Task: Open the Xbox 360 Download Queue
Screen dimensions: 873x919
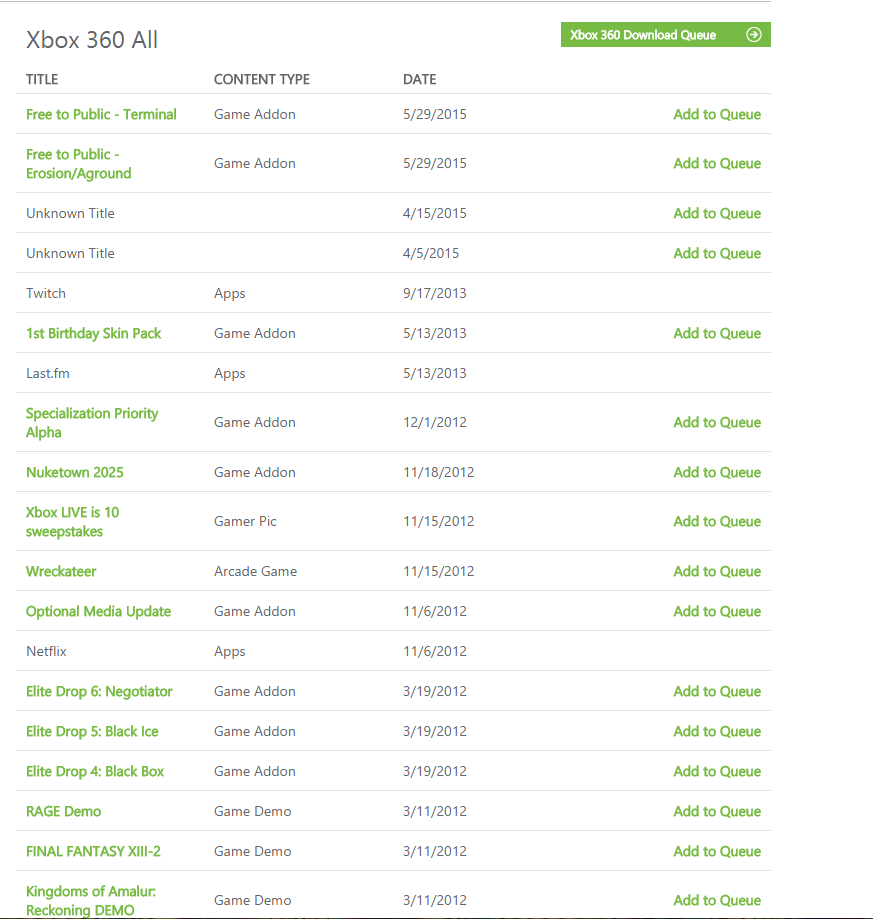Action: [x=666, y=35]
